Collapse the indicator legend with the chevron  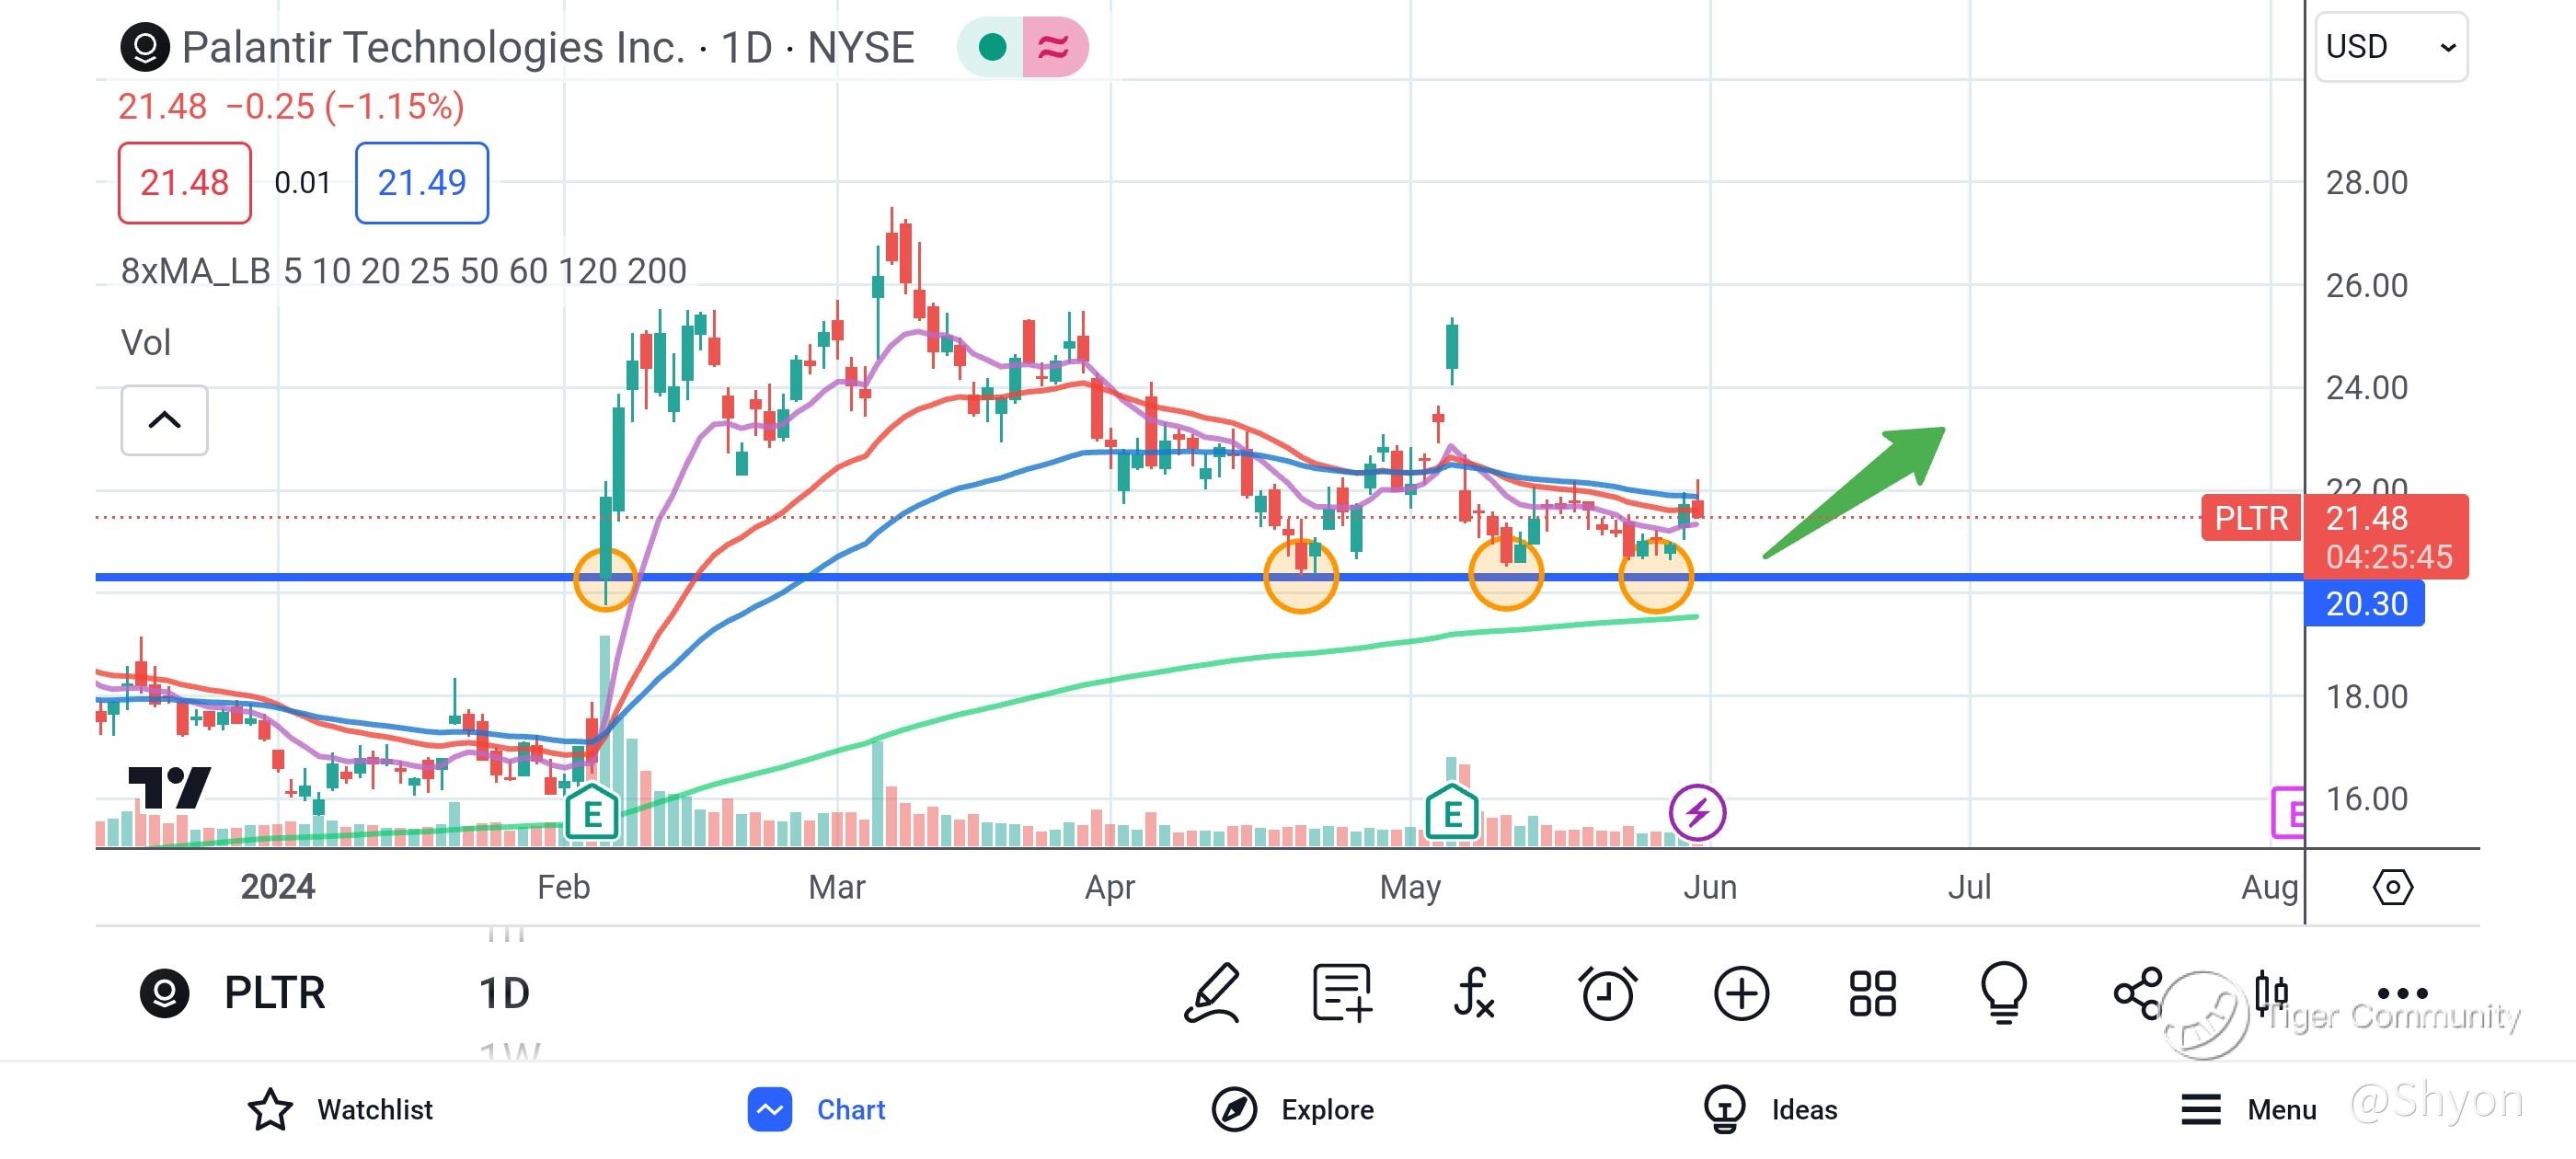coord(165,420)
